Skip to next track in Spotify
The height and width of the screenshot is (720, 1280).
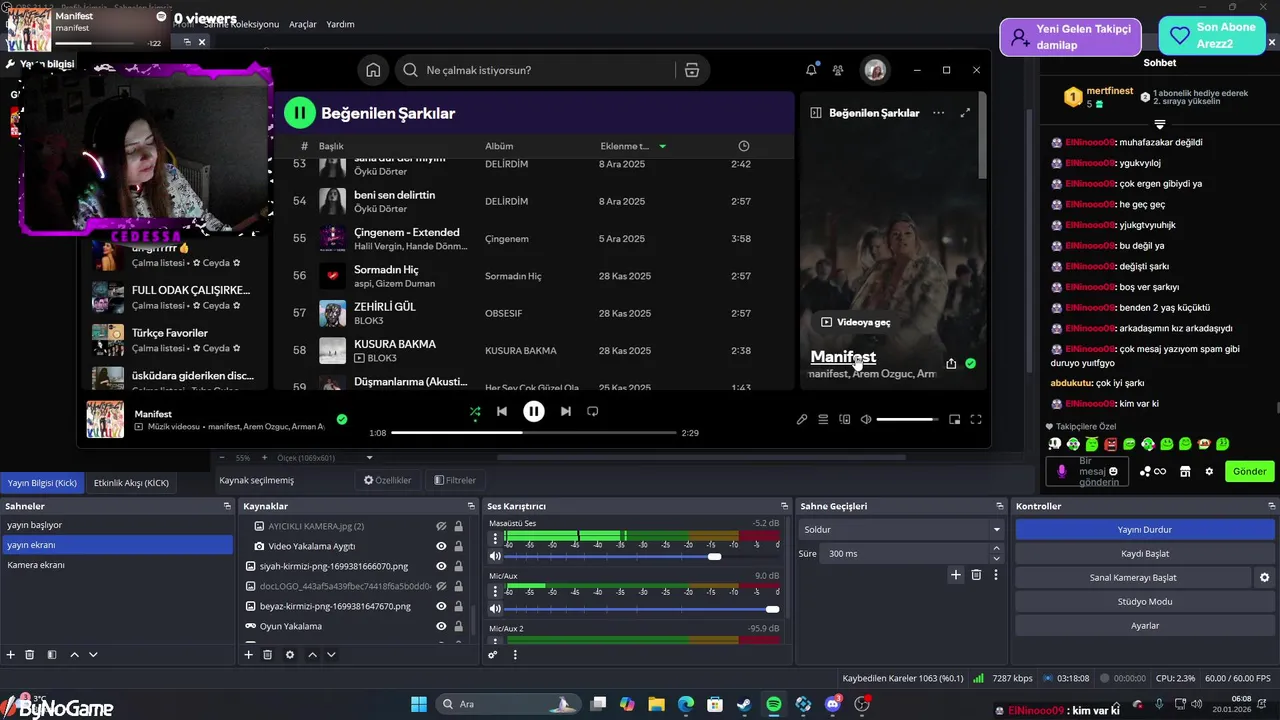click(566, 411)
